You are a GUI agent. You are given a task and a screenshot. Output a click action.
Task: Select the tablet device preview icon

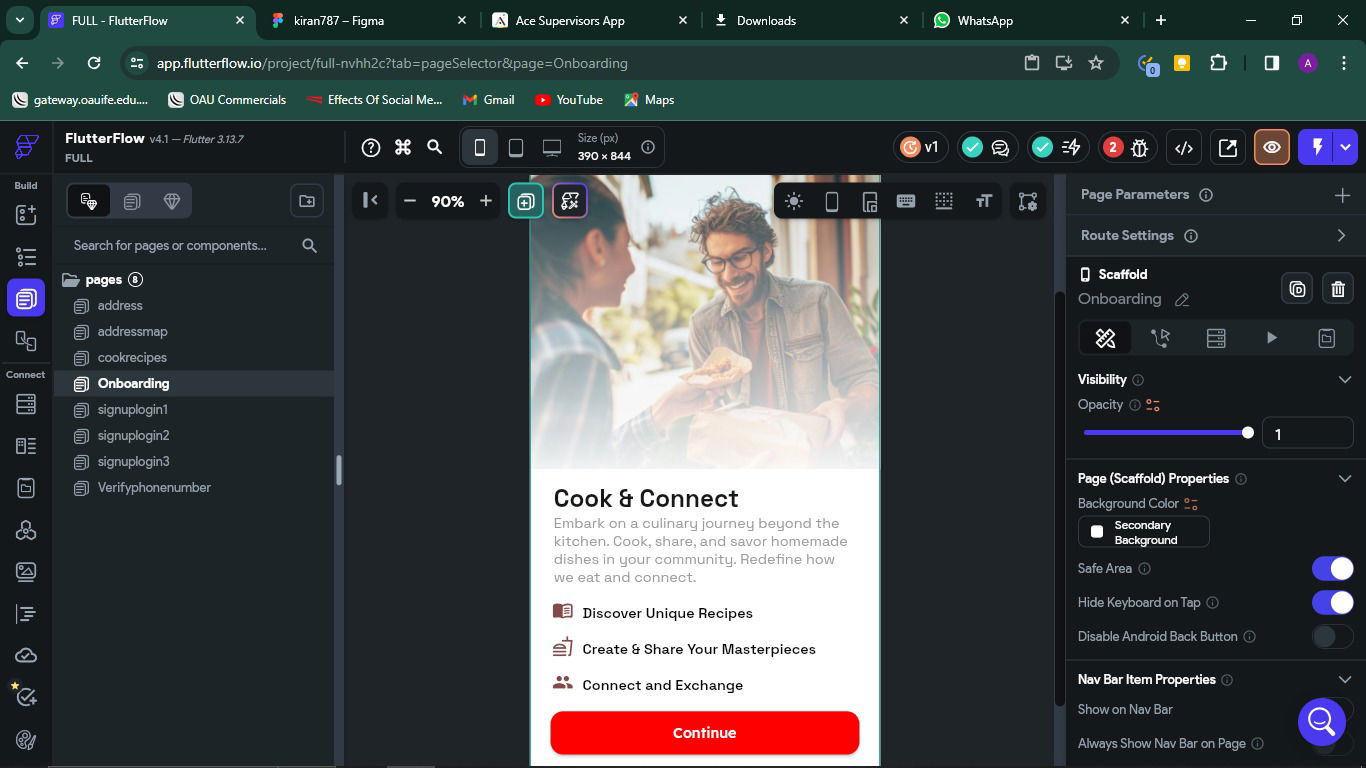[x=516, y=147]
